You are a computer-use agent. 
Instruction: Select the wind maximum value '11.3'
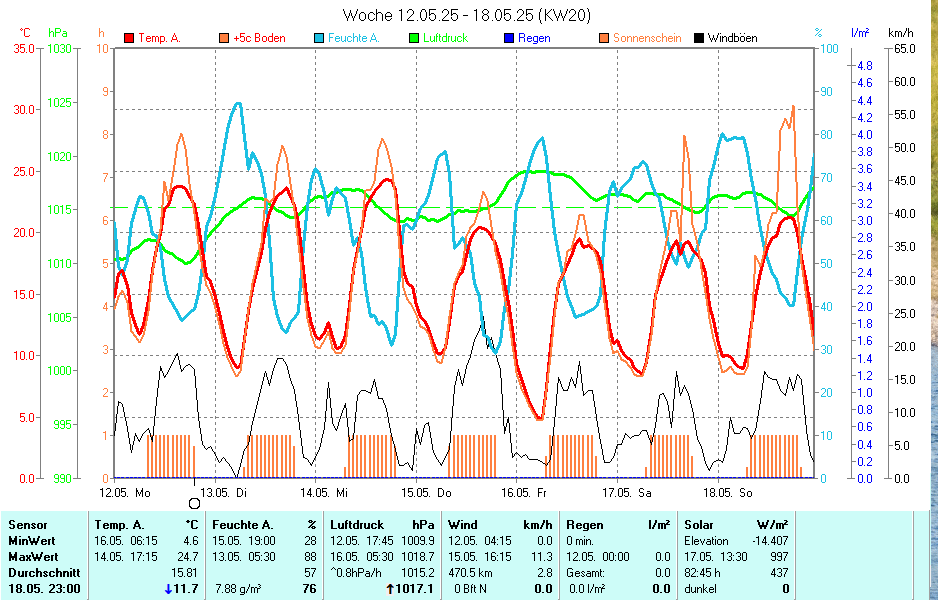(x=542, y=557)
